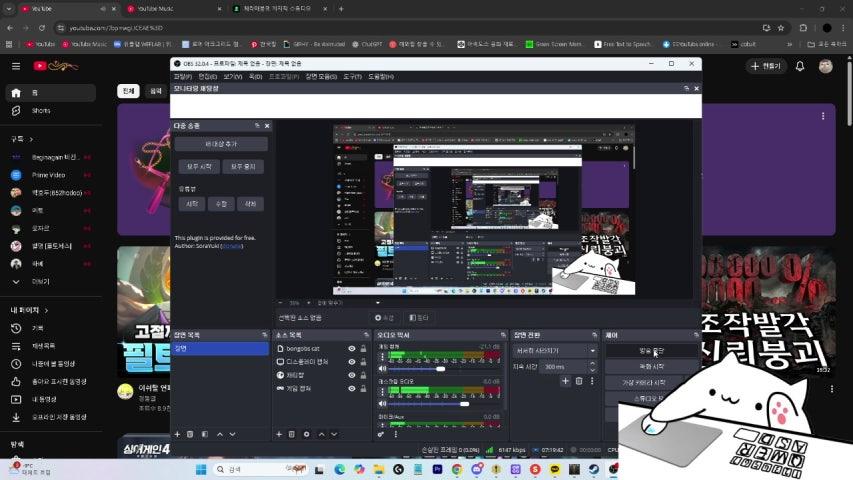This screenshot has width=853, height=480.
Task: Open the 파일(F) menu in OBS
Action: tap(182, 76)
